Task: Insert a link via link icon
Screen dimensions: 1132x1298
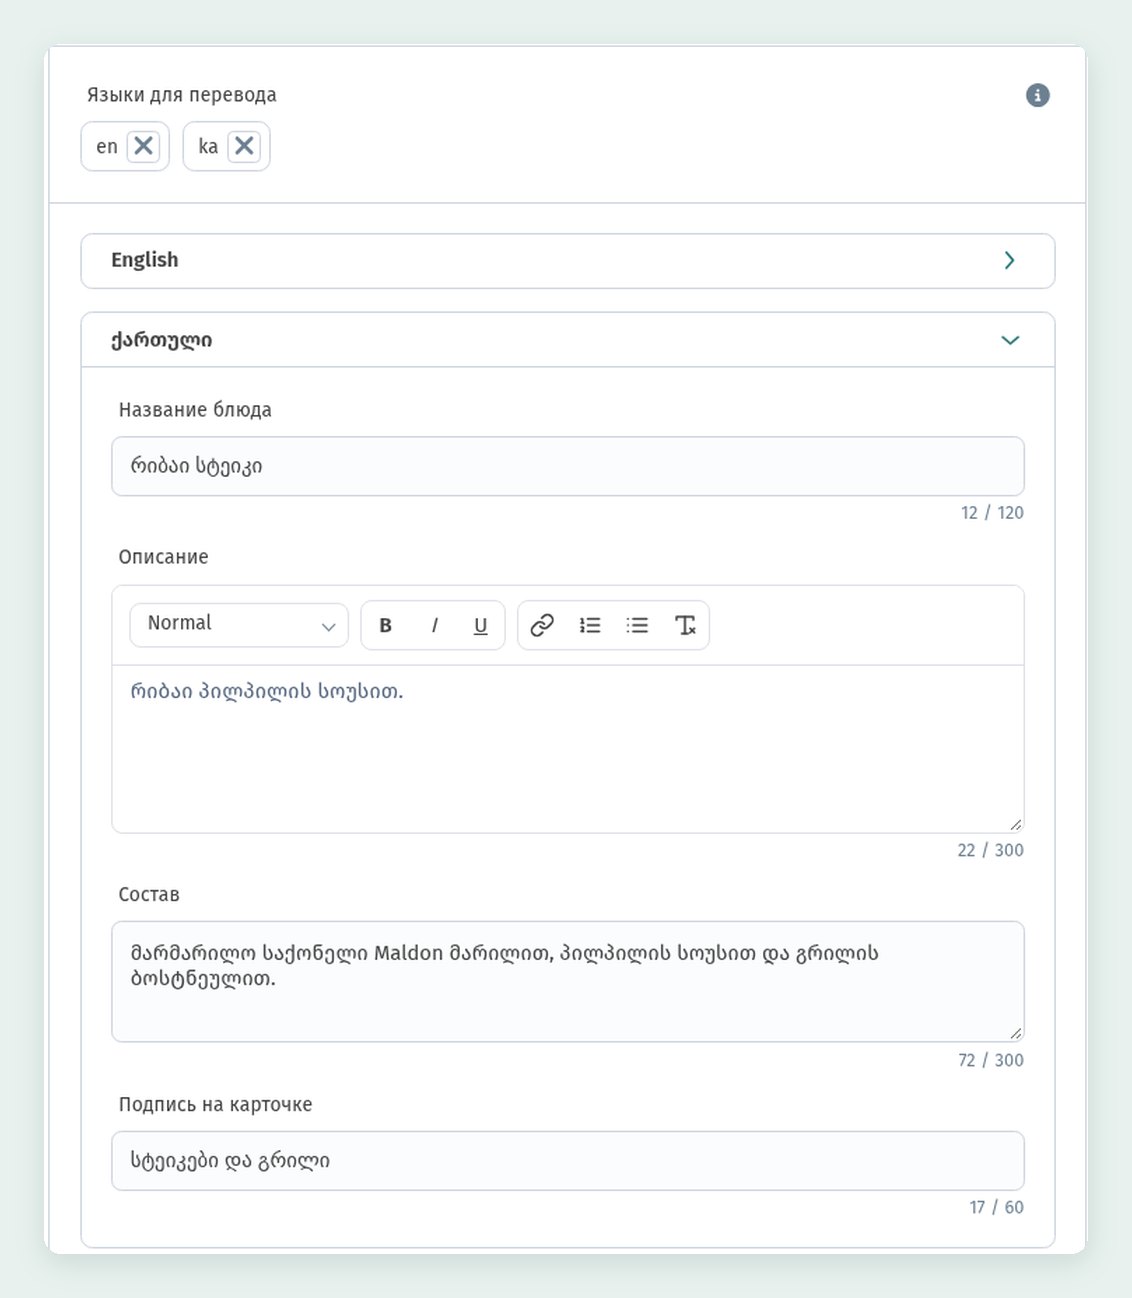Action: (542, 625)
